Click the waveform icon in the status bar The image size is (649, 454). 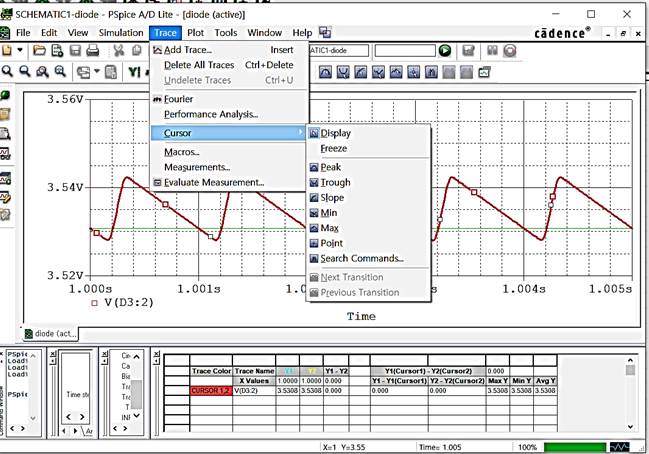point(620,447)
